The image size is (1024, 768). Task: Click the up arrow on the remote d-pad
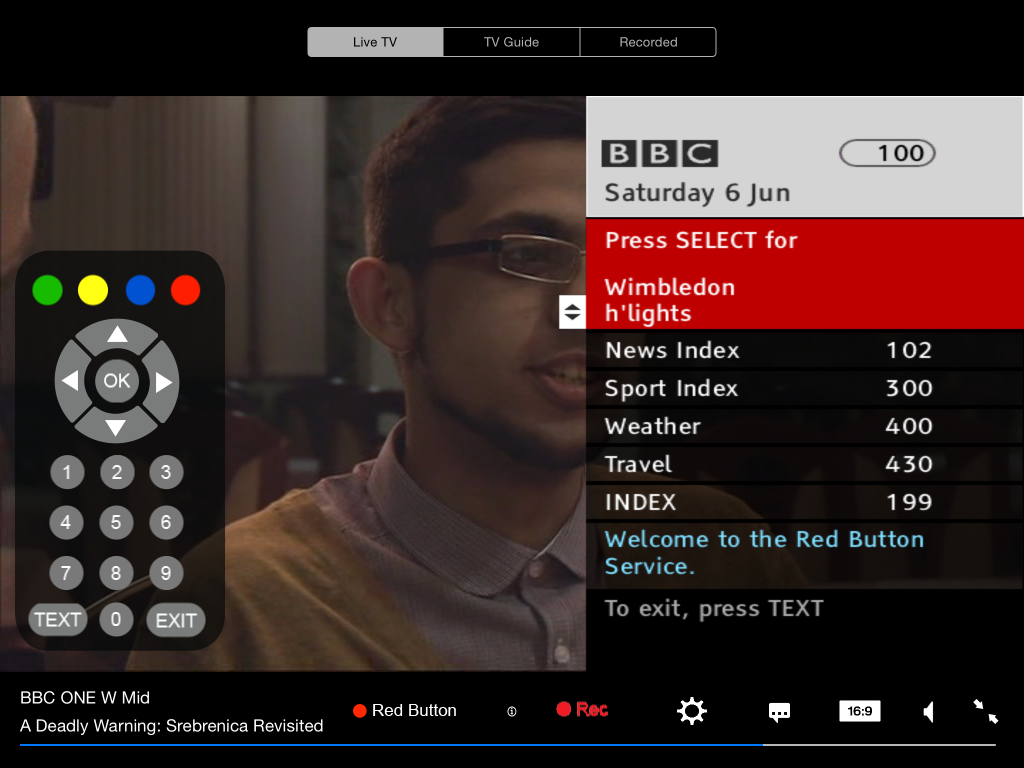pyautogui.click(x=117, y=334)
